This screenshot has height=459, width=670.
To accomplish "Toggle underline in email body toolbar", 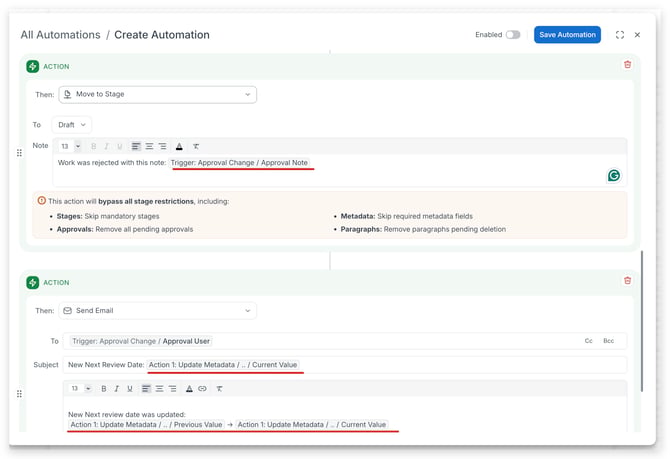I will (x=129, y=388).
